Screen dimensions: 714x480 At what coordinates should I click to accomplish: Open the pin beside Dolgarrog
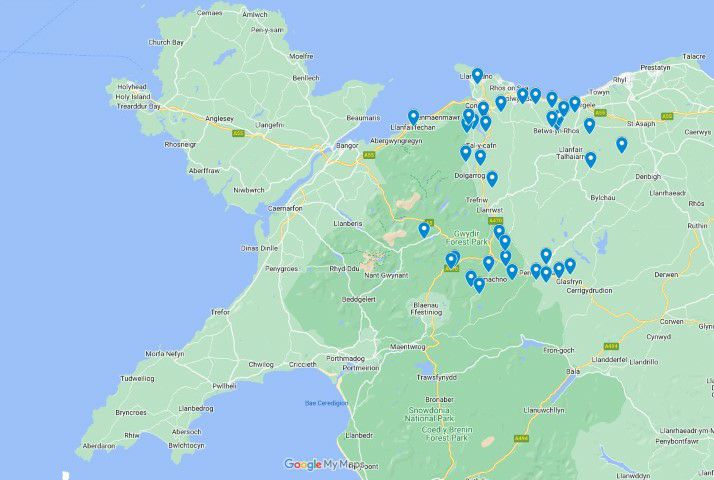tap(492, 179)
